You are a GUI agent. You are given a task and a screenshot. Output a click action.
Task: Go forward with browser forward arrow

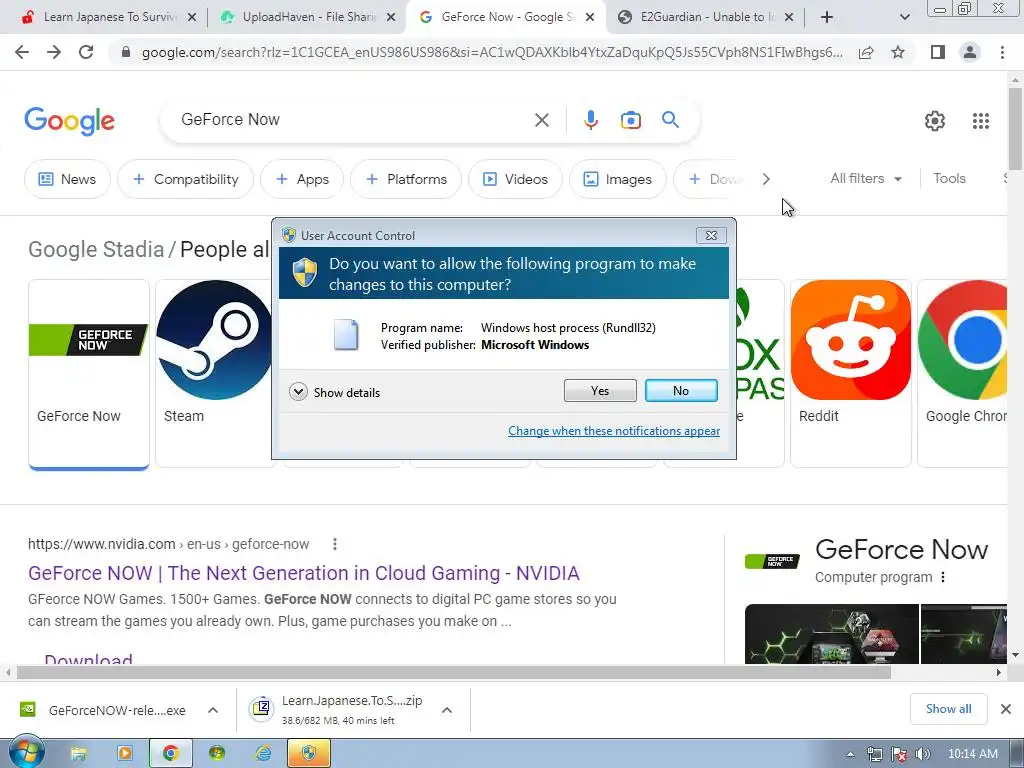click(54, 52)
